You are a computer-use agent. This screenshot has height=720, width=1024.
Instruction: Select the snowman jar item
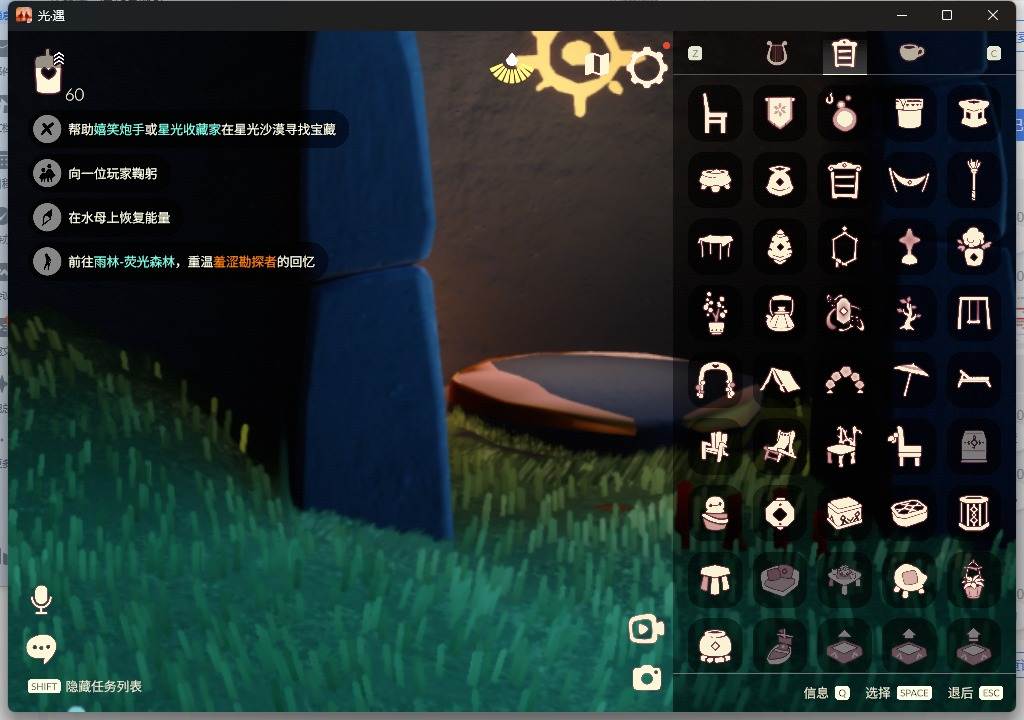tap(715, 514)
